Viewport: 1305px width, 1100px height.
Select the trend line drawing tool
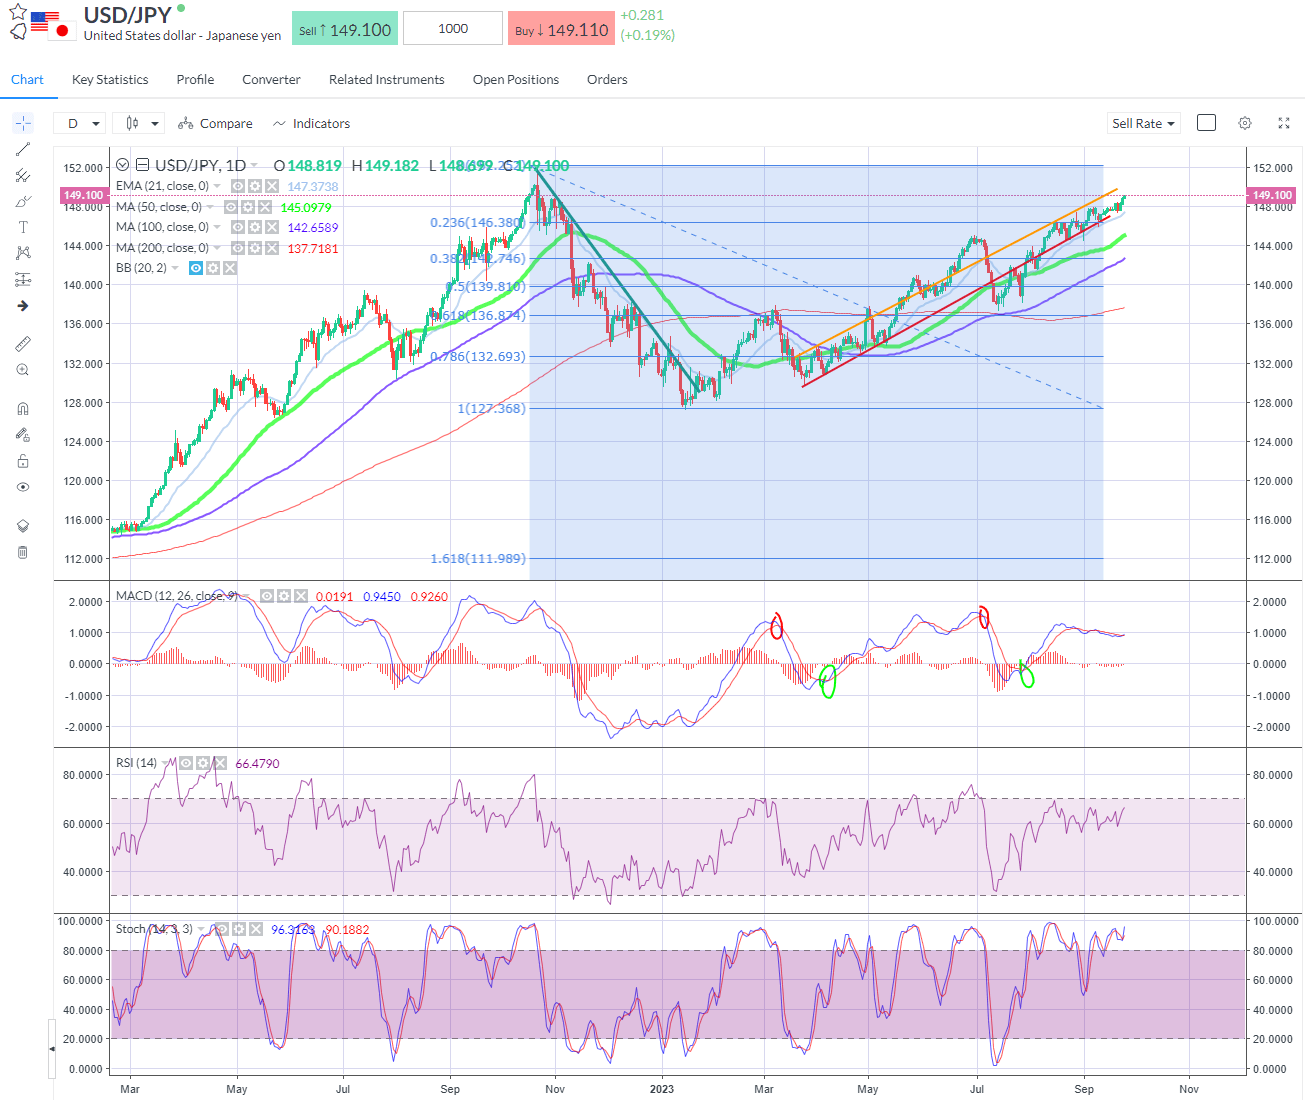point(22,150)
